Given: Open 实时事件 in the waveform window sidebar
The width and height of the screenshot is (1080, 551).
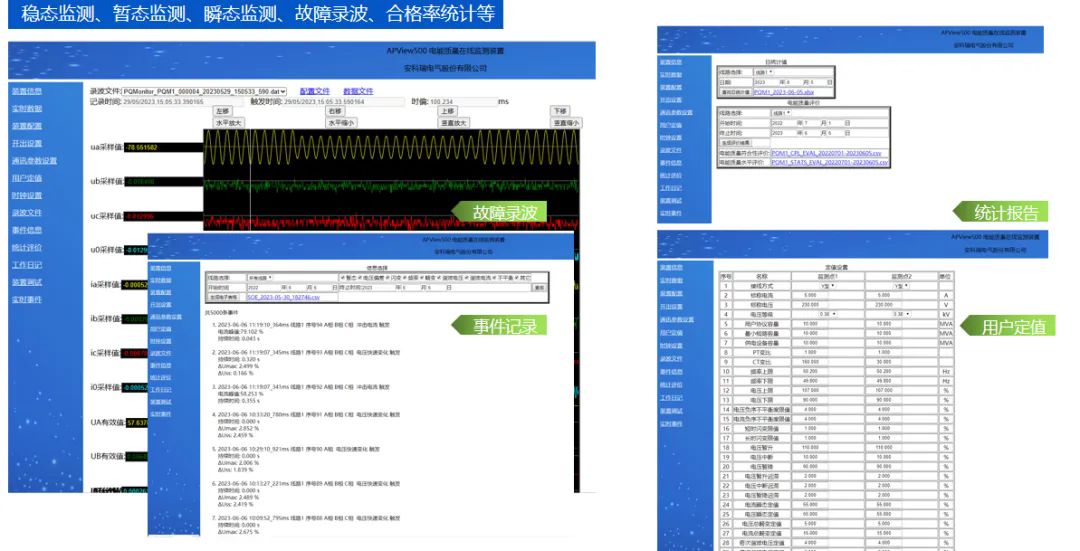Looking at the screenshot, I should [x=27, y=300].
